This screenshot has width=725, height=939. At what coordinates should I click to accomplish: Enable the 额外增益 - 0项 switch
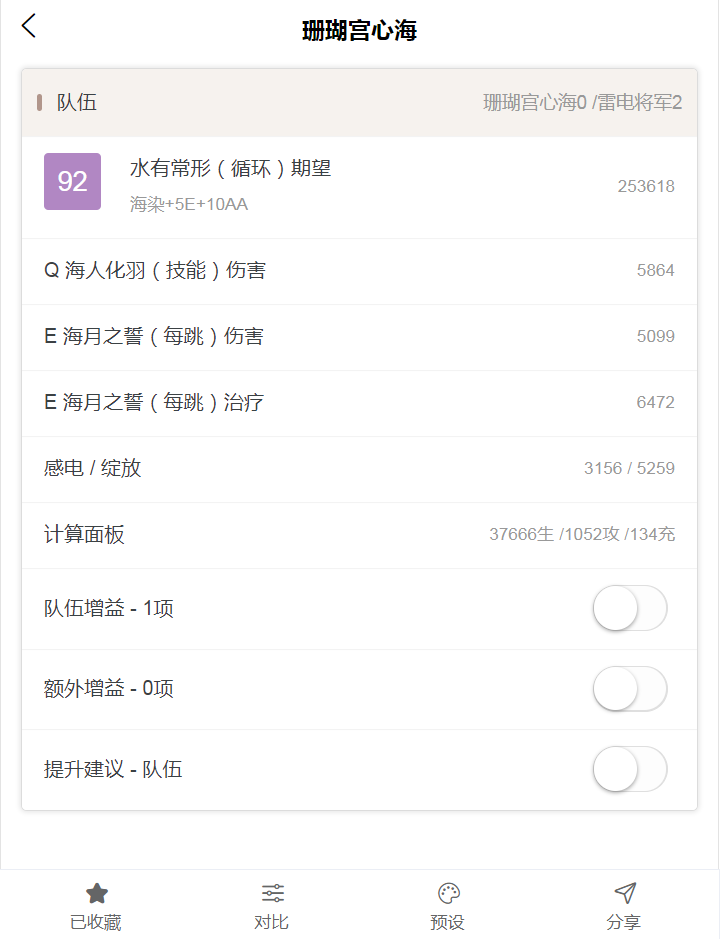[630, 688]
